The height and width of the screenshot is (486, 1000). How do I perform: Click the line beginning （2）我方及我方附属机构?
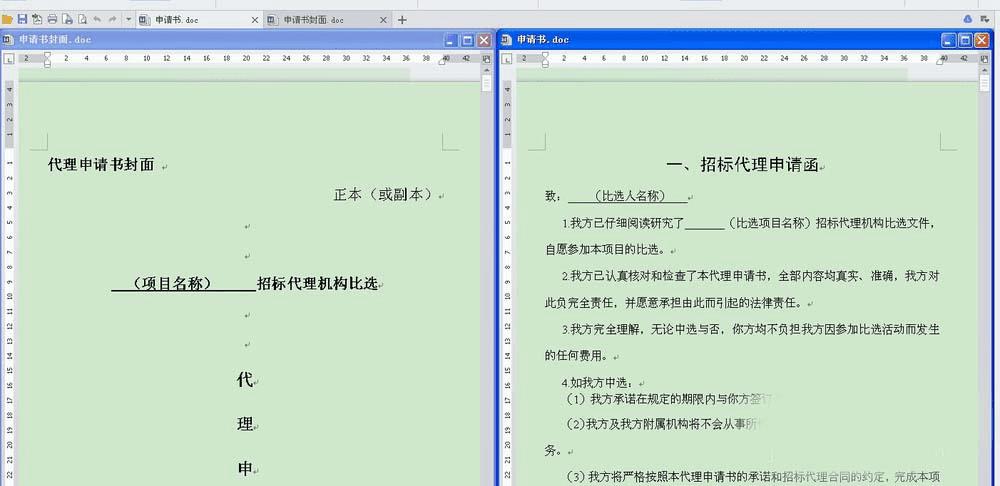pyautogui.click(x=665, y=423)
